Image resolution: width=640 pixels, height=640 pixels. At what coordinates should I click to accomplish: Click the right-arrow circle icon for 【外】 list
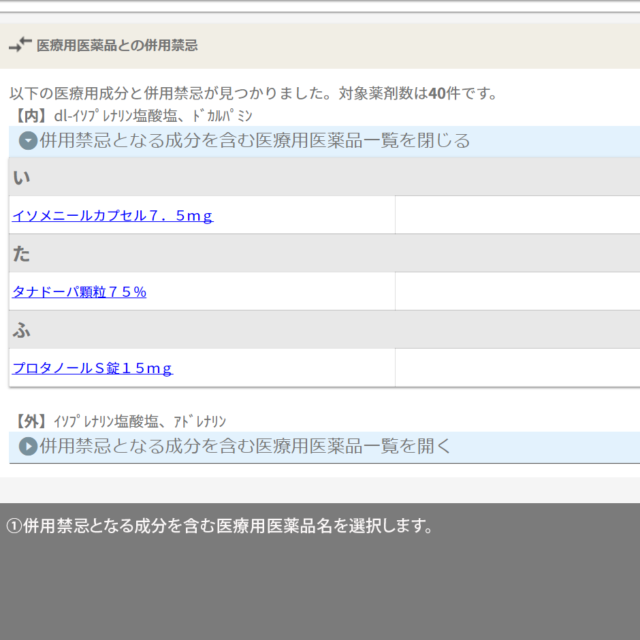29,447
